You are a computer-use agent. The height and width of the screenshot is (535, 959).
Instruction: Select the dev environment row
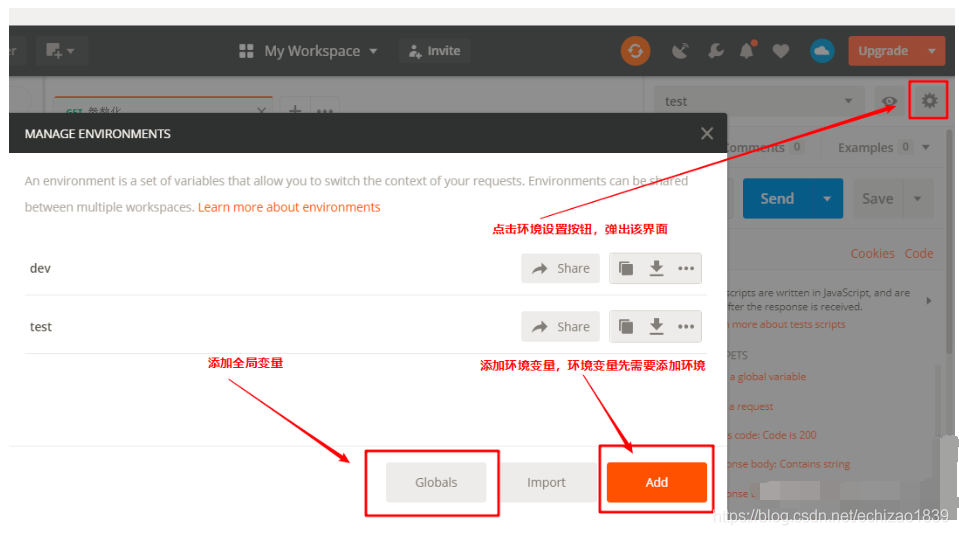coord(365,268)
